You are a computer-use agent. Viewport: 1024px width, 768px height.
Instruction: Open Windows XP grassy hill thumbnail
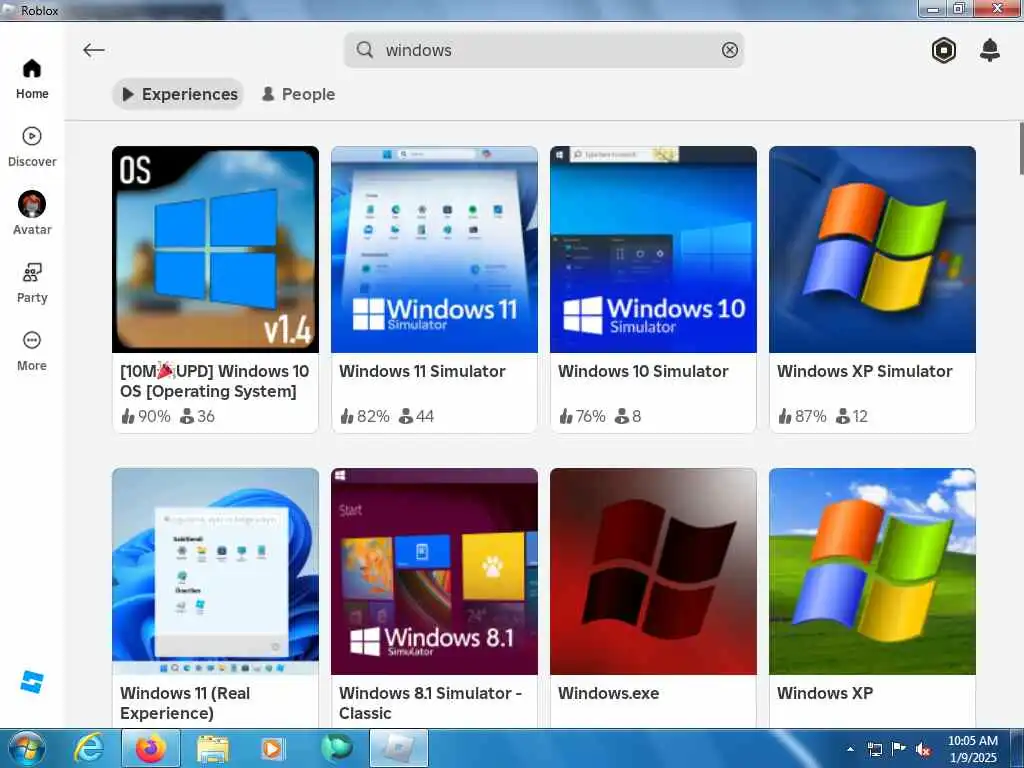(872, 571)
